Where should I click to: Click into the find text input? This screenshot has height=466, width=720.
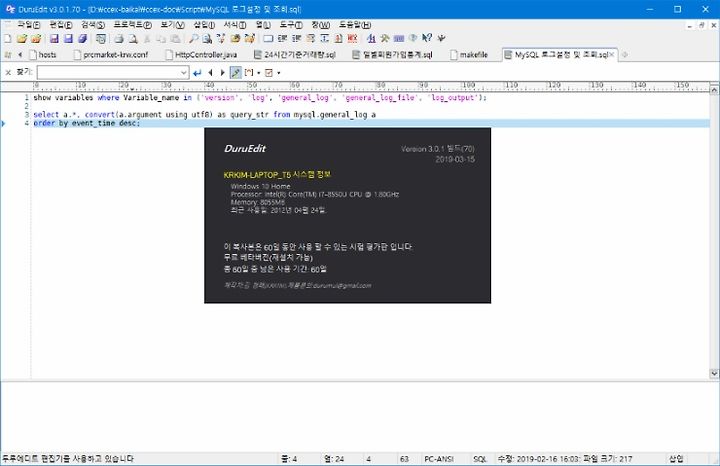pos(108,73)
